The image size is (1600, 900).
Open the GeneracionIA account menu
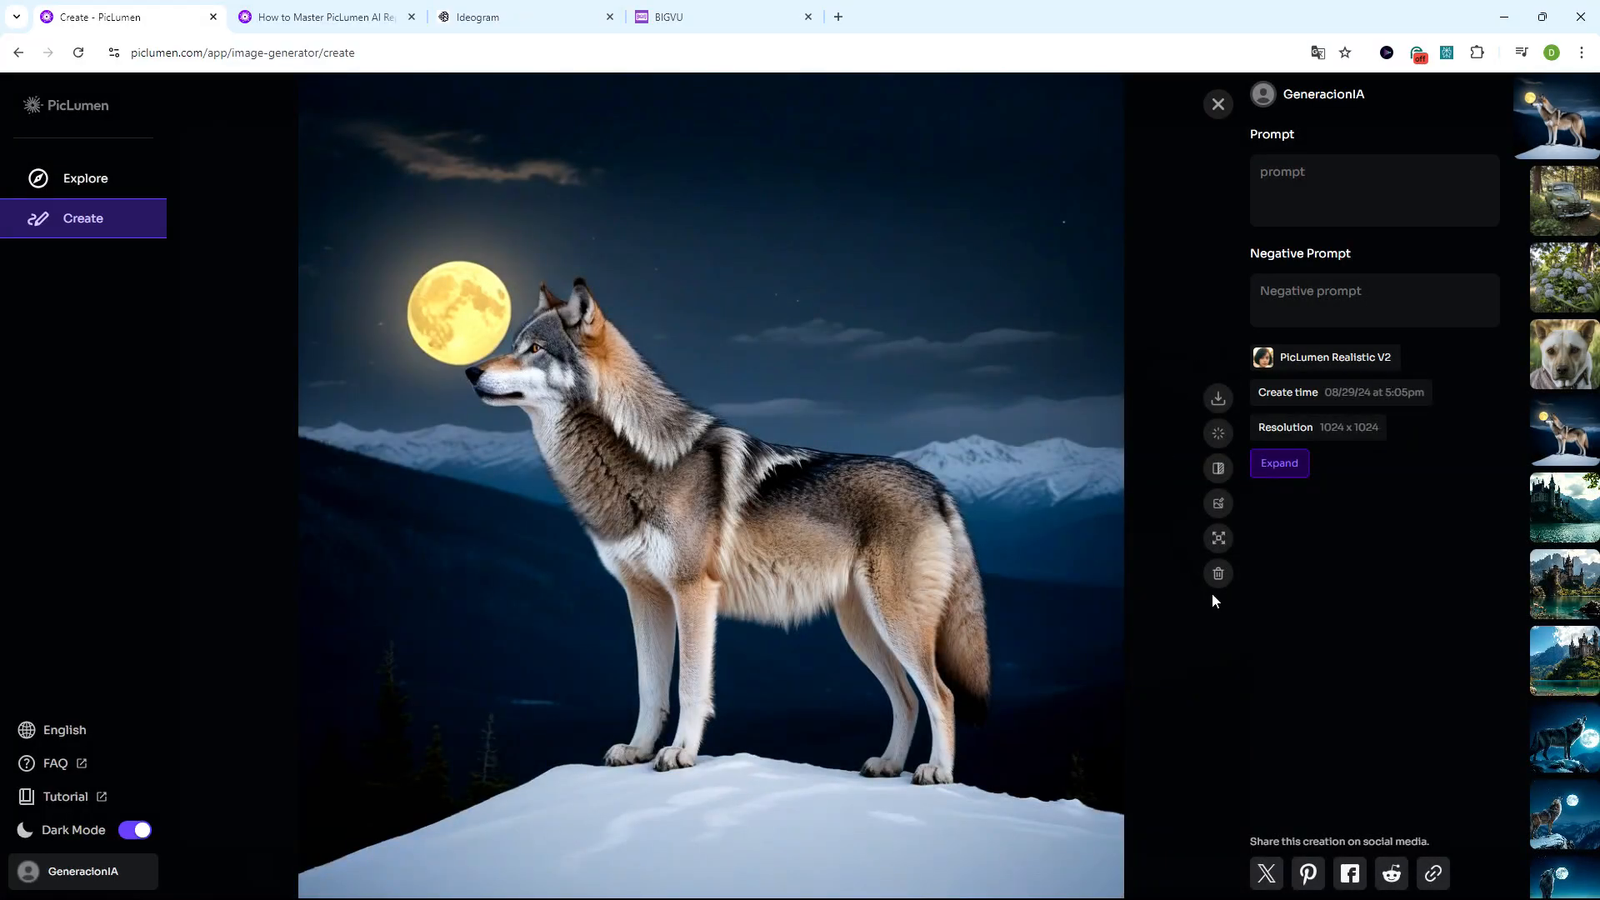[83, 871]
